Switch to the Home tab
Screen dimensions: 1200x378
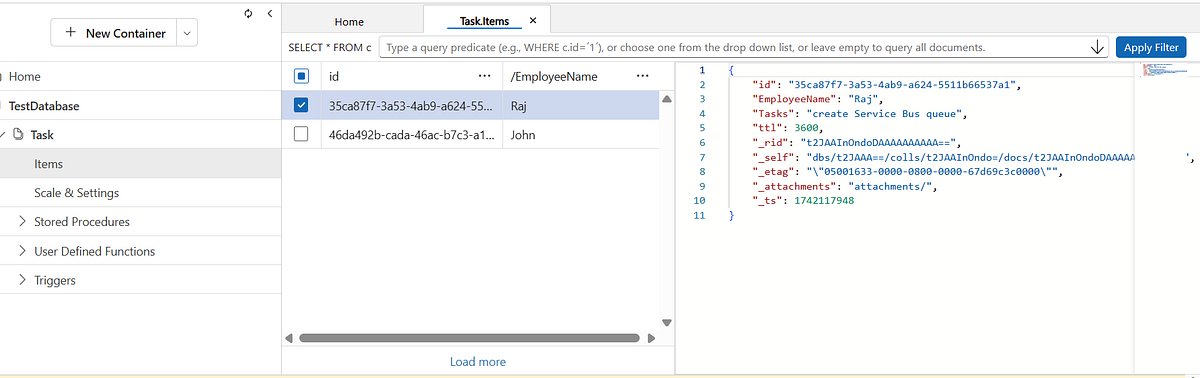coord(349,21)
